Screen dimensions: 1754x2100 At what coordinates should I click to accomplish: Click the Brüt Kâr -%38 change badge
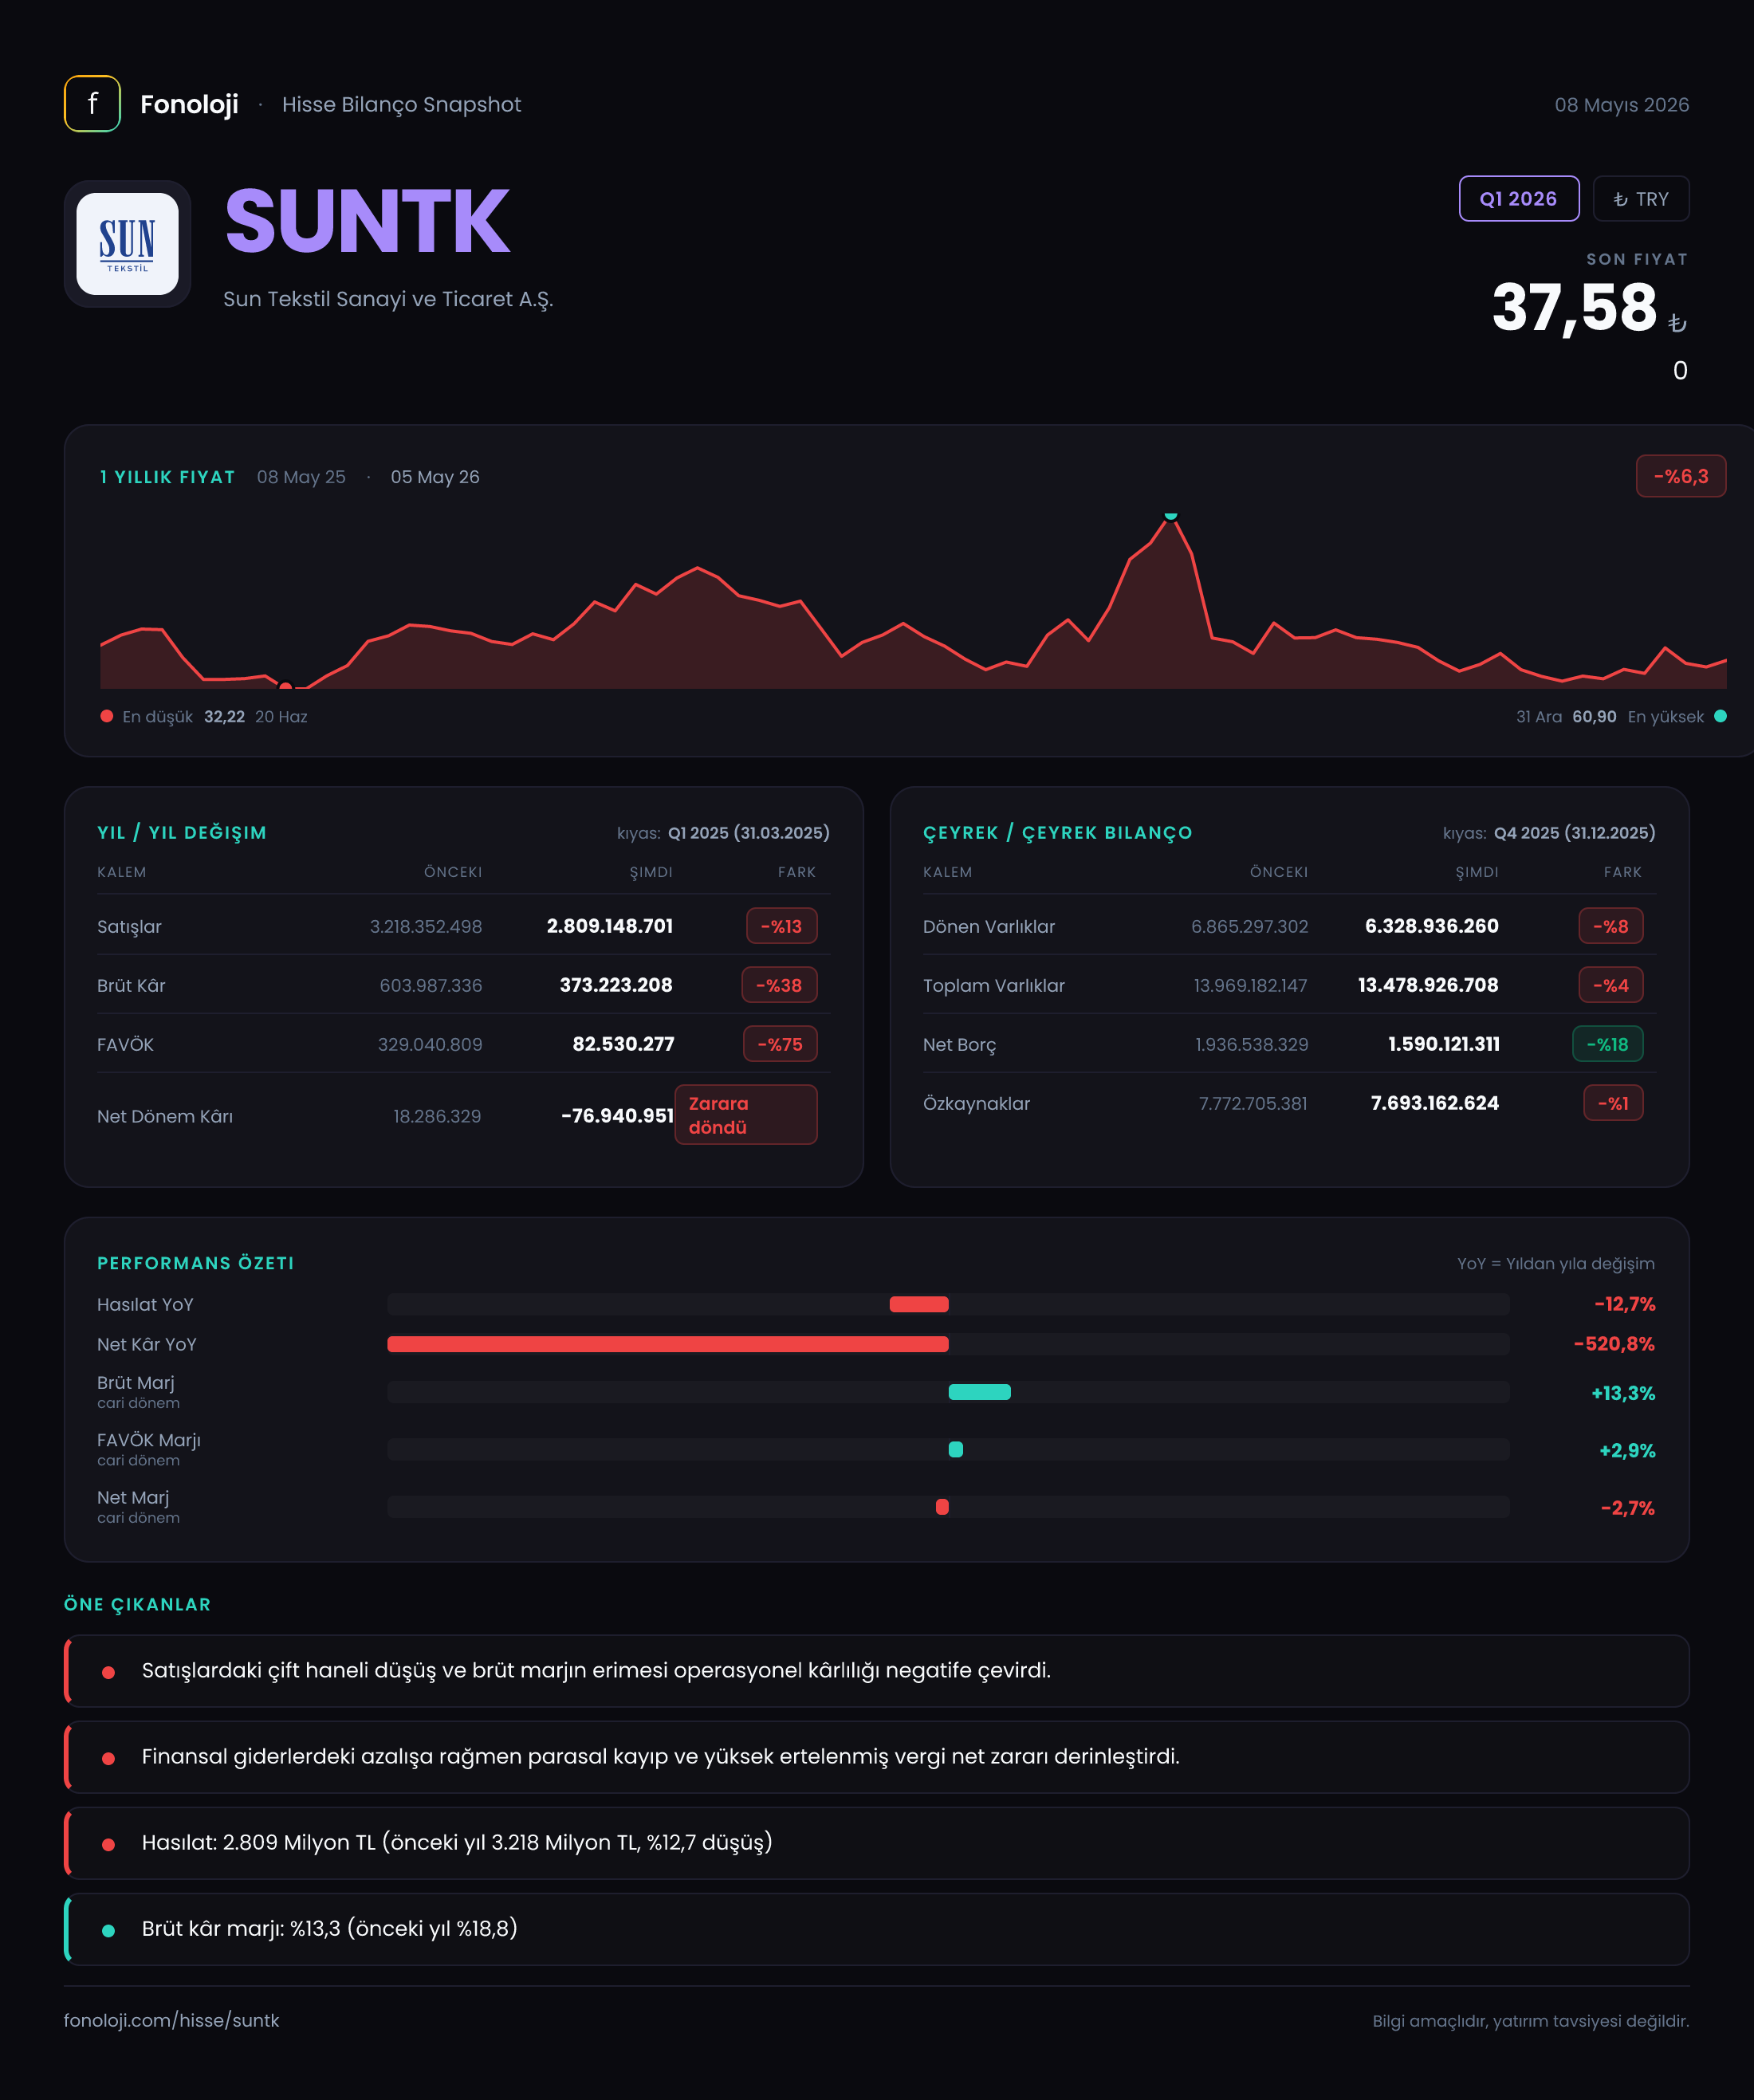point(779,985)
